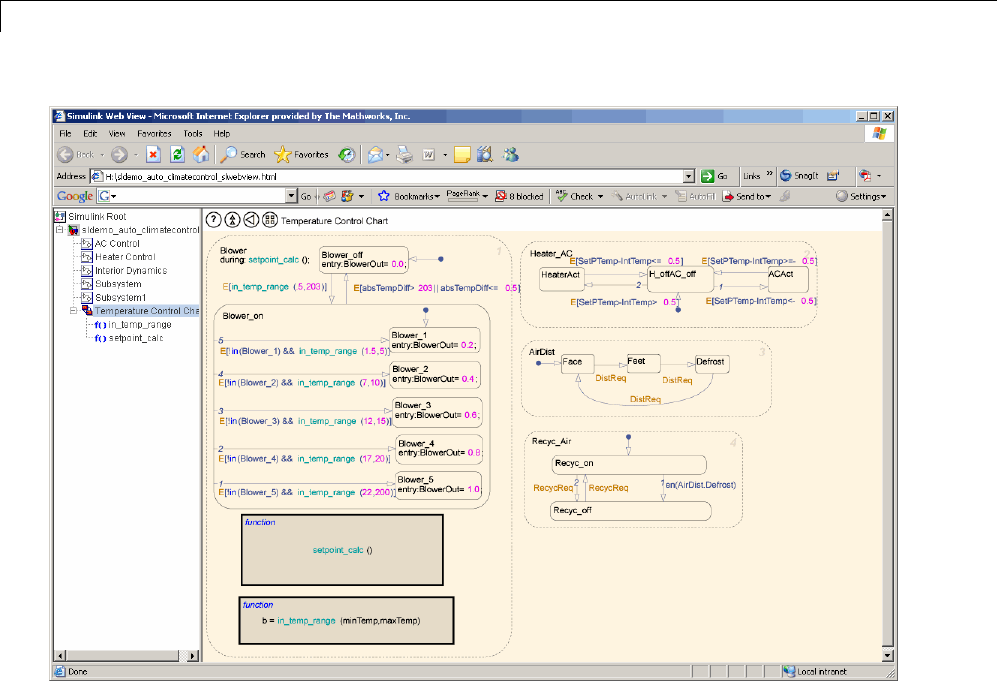The width and height of the screenshot is (997, 681).
Task: Open the address bar dropdown arrow
Action: [689, 176]
